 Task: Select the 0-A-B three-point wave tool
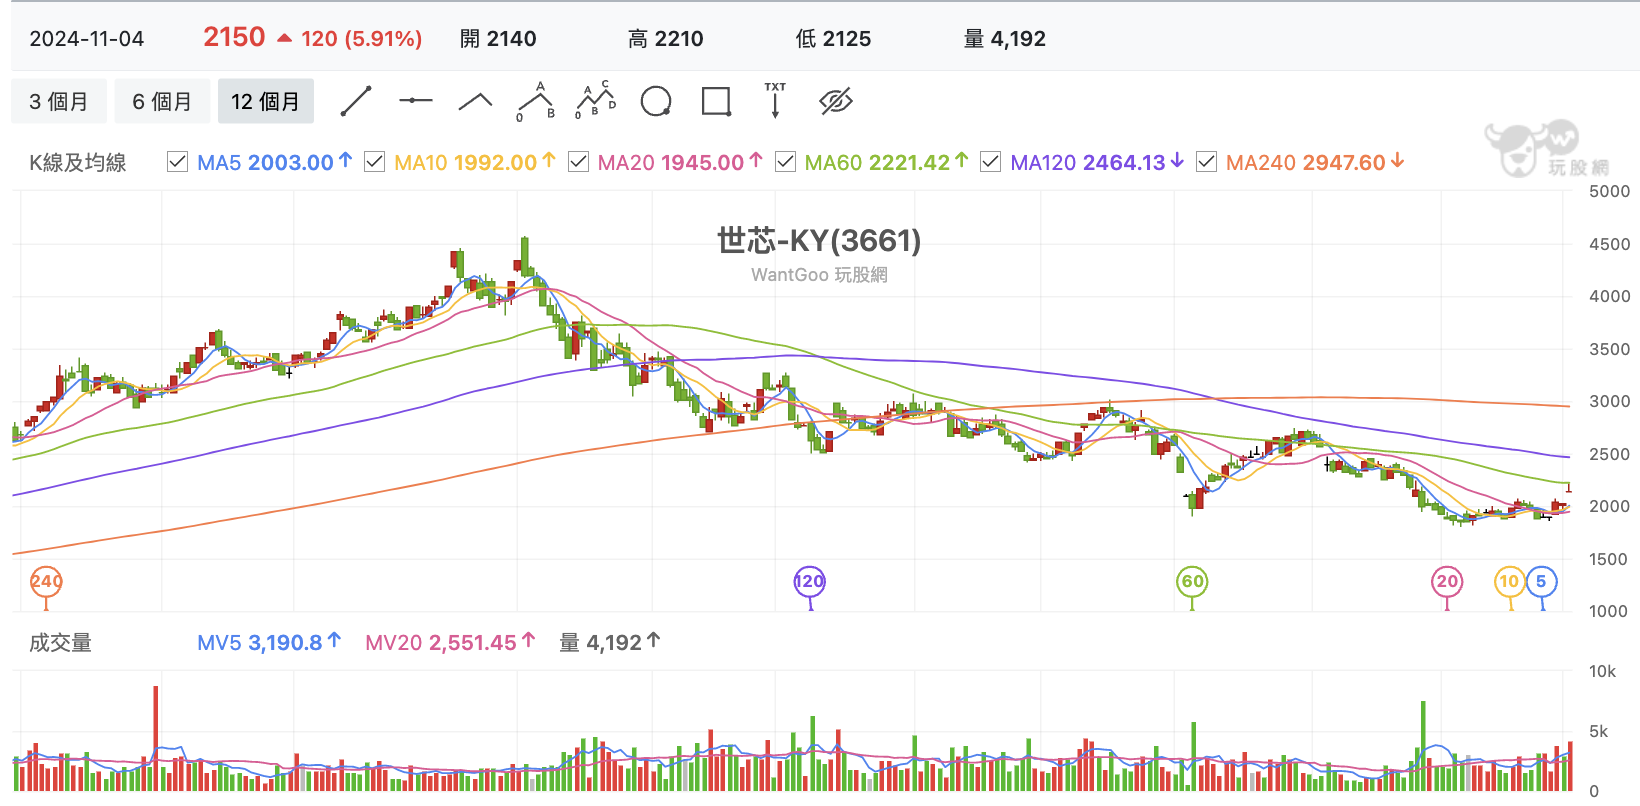point(536,101)
